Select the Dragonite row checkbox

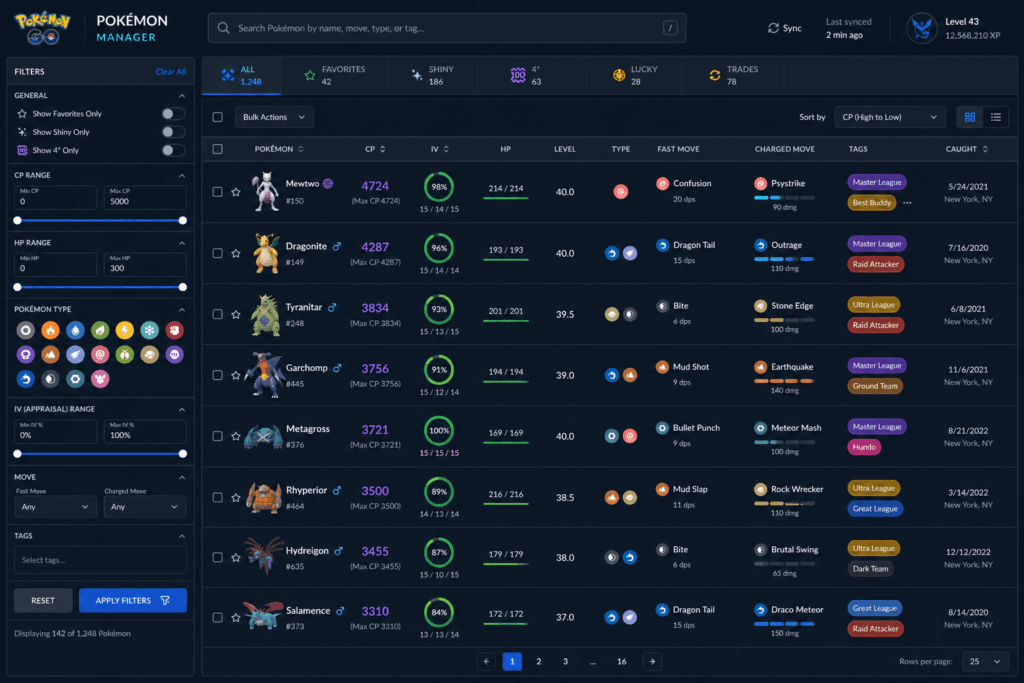217,253
